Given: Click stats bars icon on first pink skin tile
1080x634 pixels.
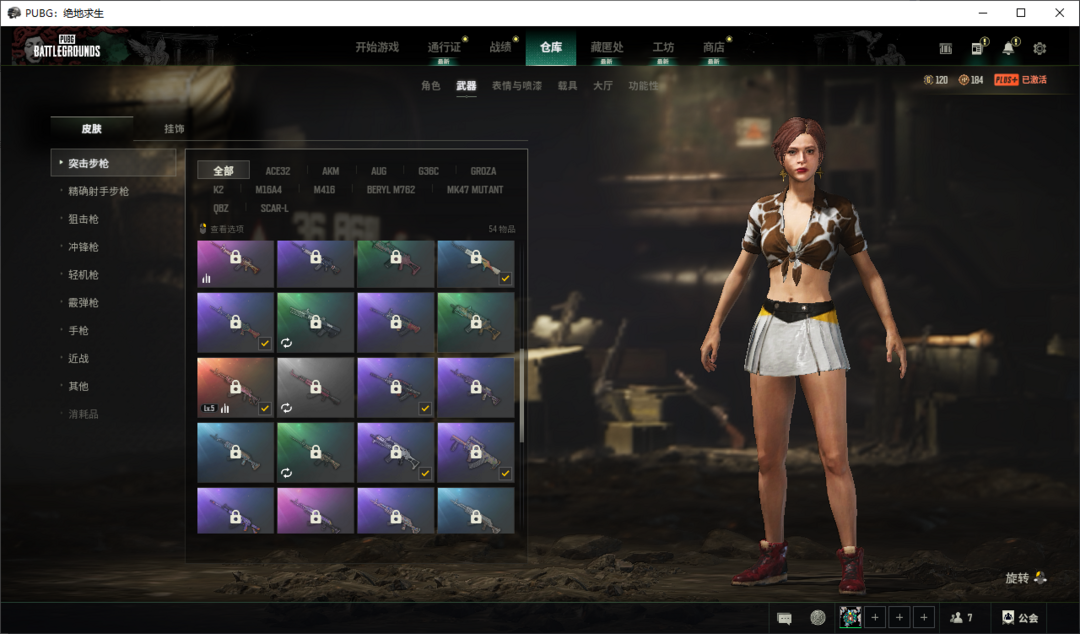Looking at the screenshot, I should (206, 278).
